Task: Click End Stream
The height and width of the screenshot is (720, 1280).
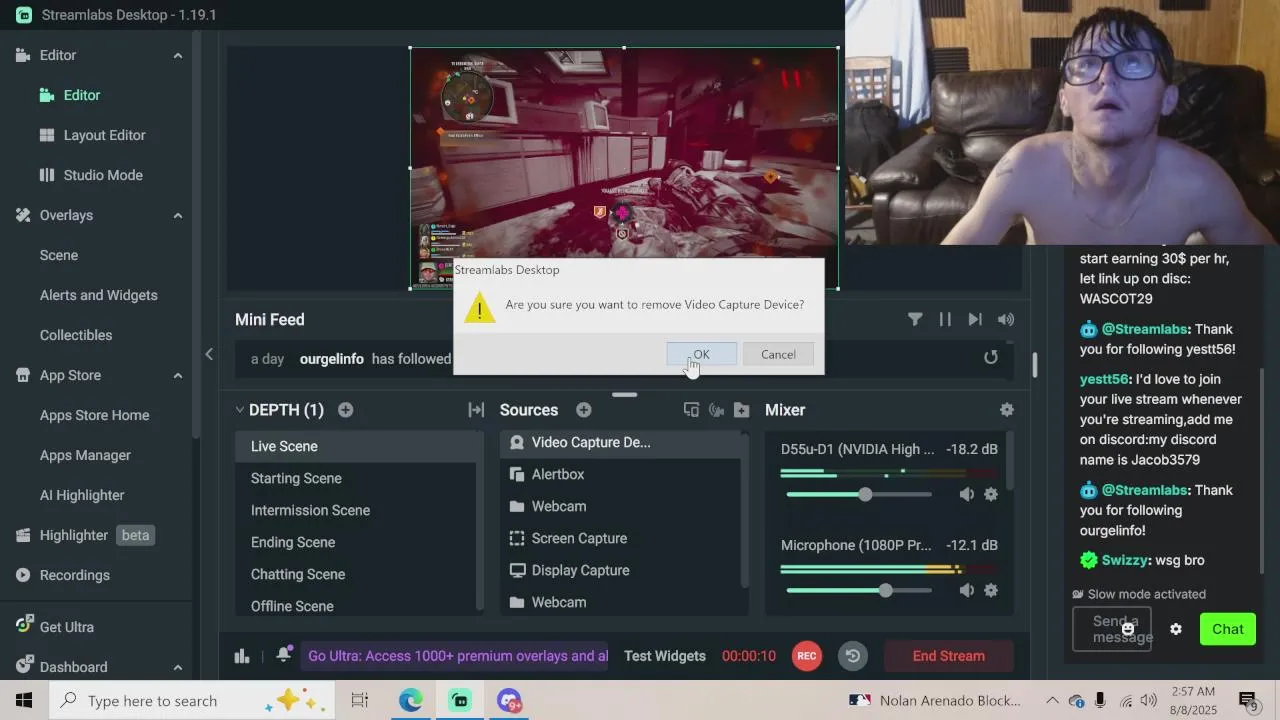Action: coord(949,656)
